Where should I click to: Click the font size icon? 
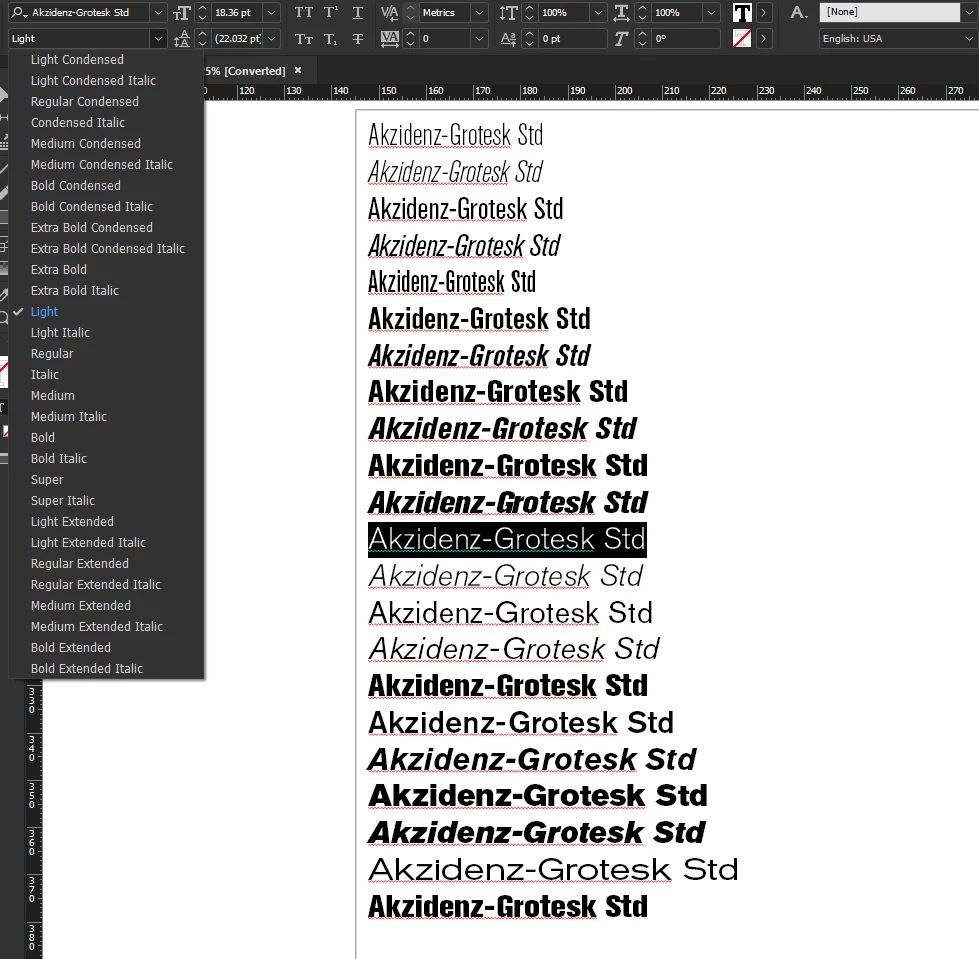coord(181,12)
